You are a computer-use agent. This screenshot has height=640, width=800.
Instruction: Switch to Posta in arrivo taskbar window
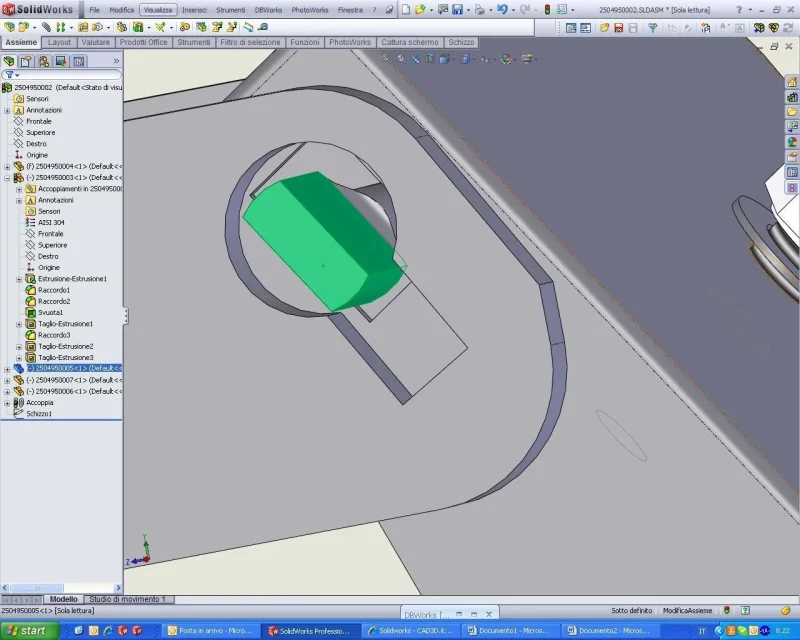211,631
